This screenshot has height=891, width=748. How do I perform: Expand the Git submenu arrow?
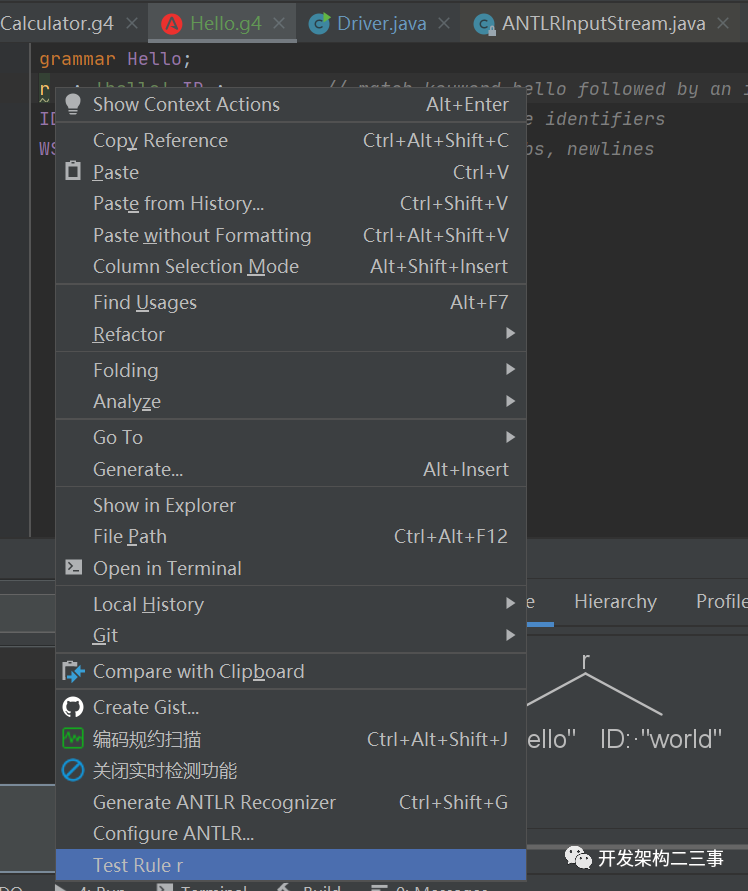510,635
